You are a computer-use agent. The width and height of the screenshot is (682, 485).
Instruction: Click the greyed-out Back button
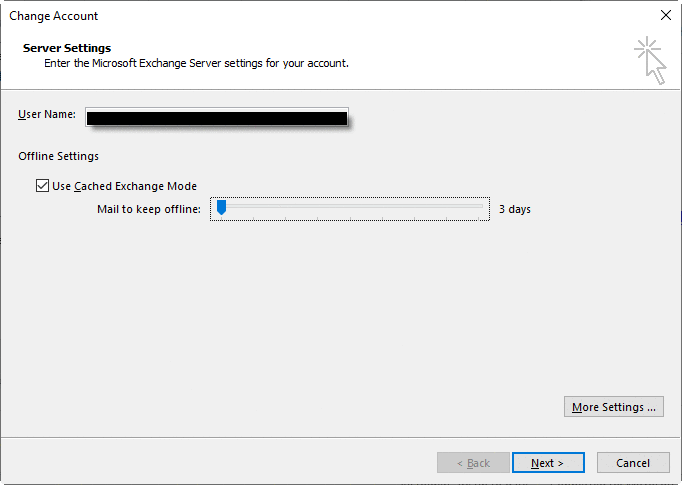tap(473, 463)
